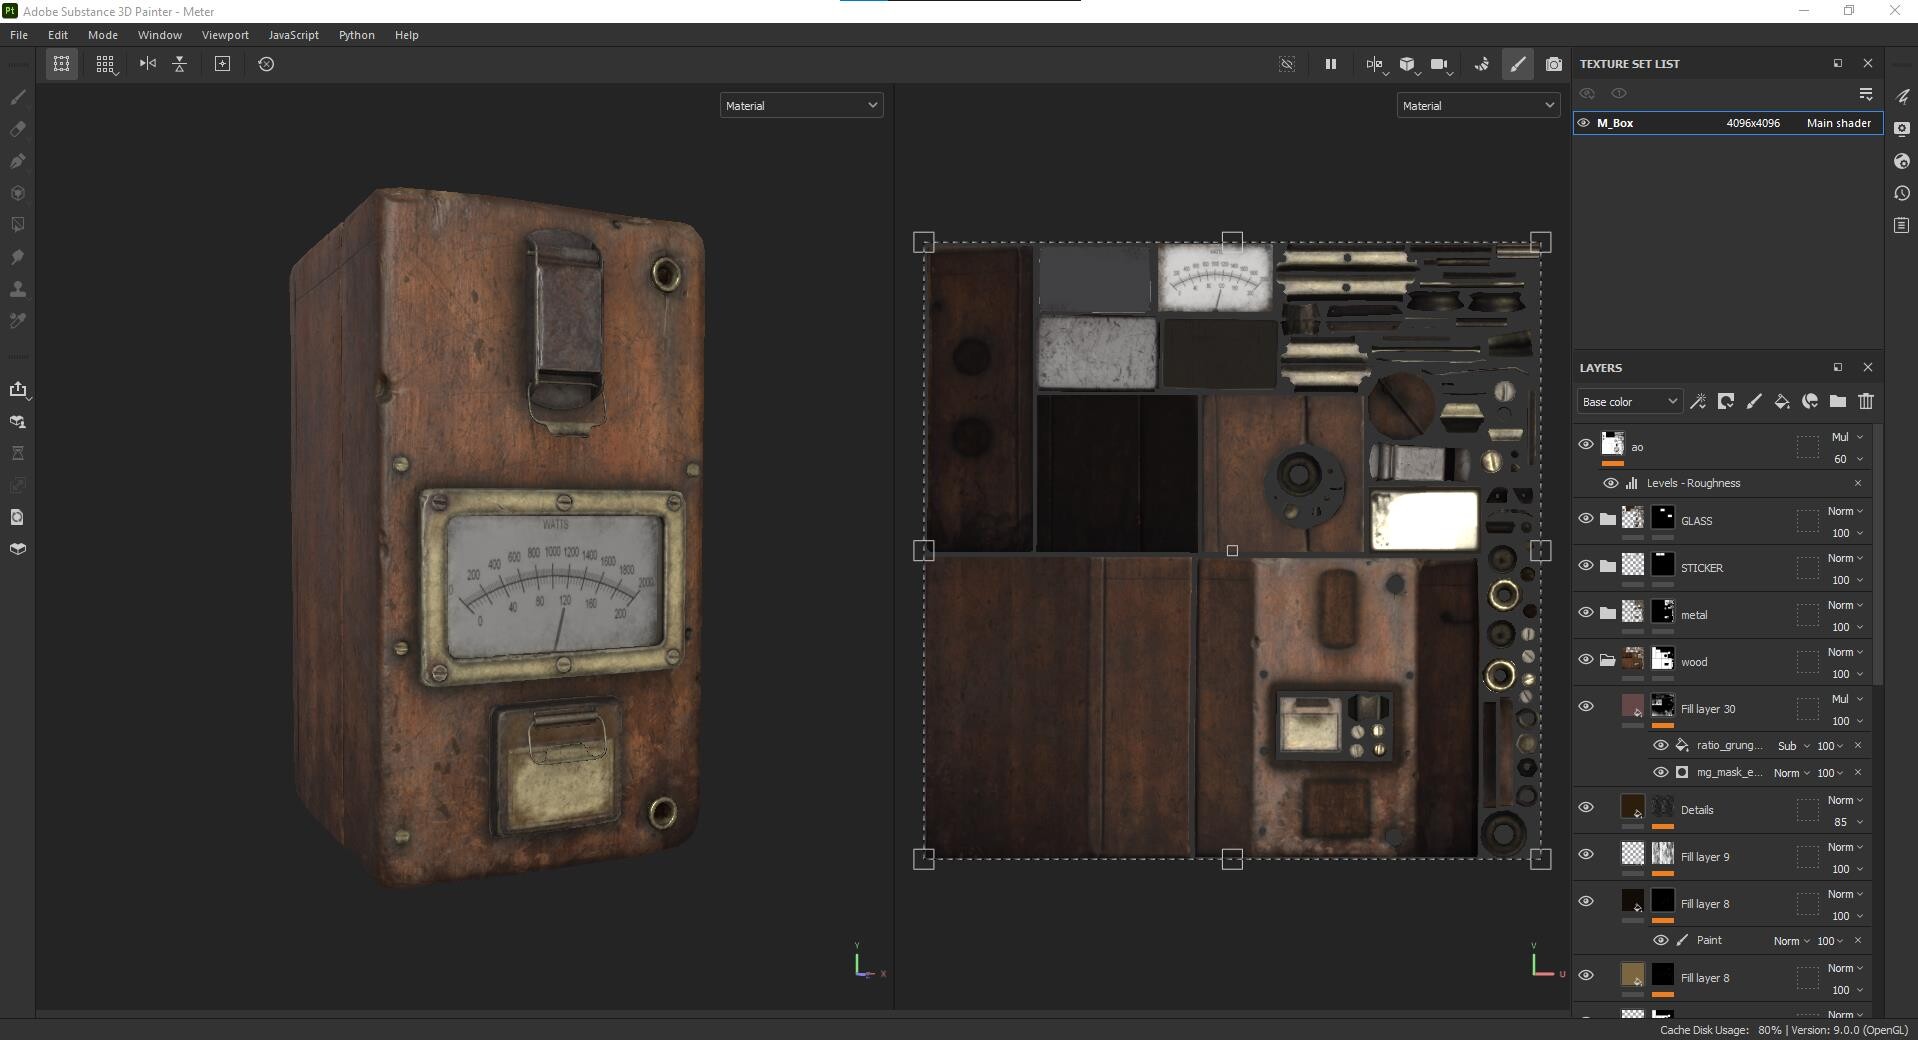1918x1040 pixels.
Task: Toggle visibility of the wood layer
Action: point(1586,660)
